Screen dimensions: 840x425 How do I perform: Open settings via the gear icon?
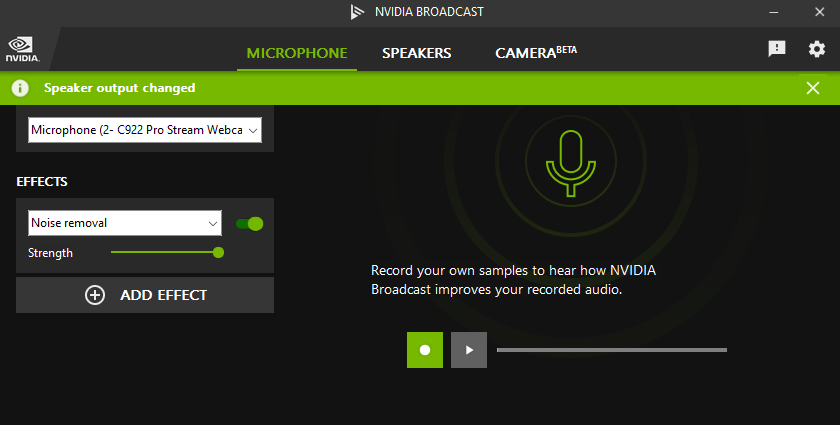[x=816, y=49]
